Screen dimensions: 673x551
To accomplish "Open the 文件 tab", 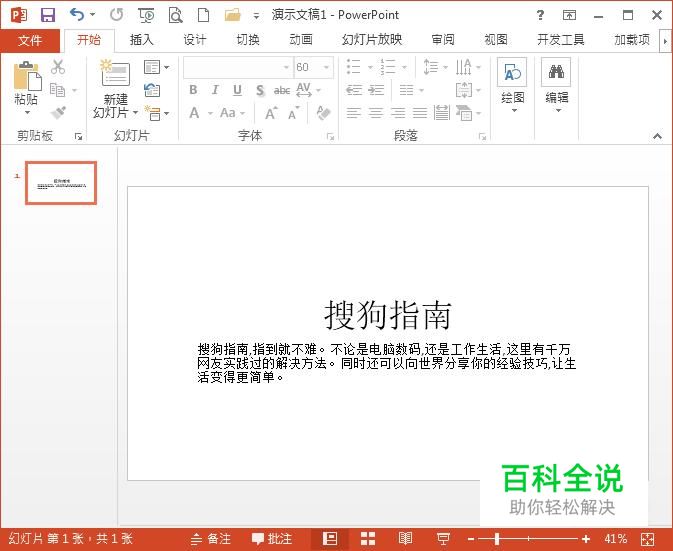I will click(x=30, y=40).
